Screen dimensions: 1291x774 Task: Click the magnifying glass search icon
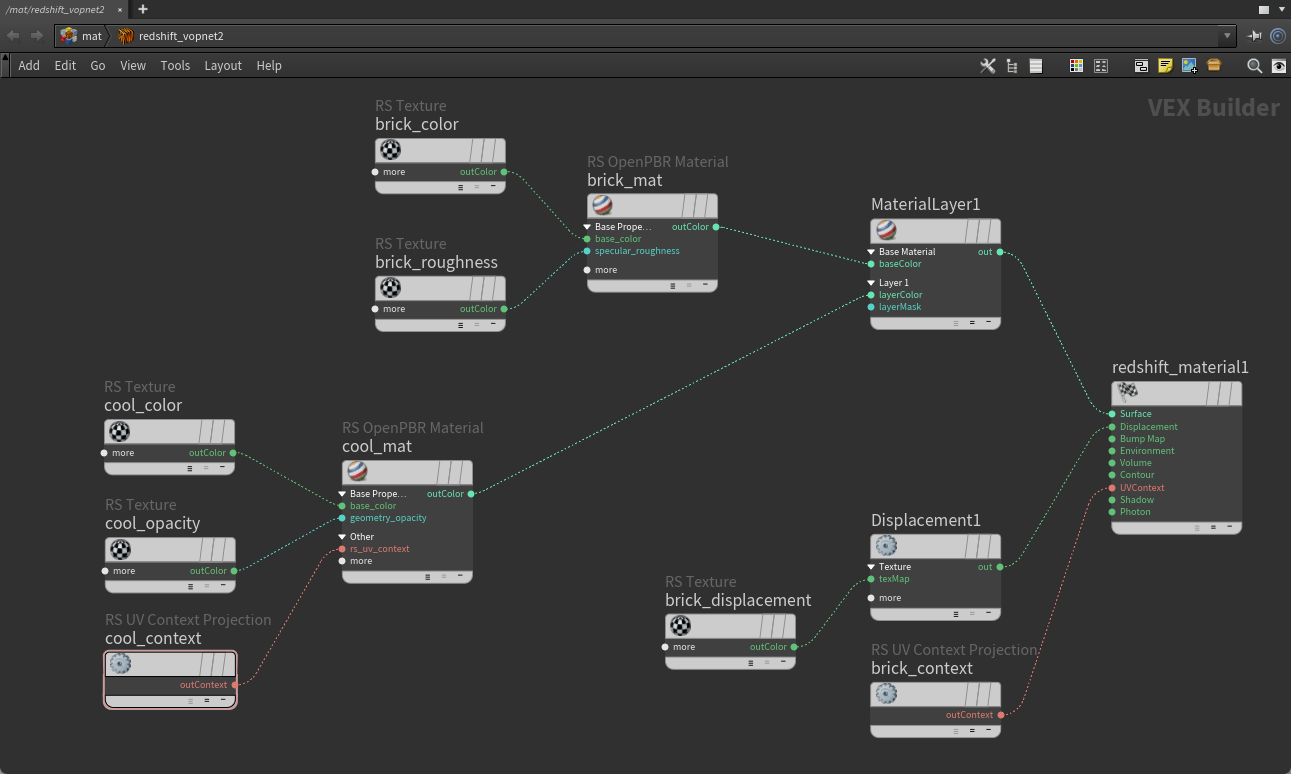coord(1254,66)
